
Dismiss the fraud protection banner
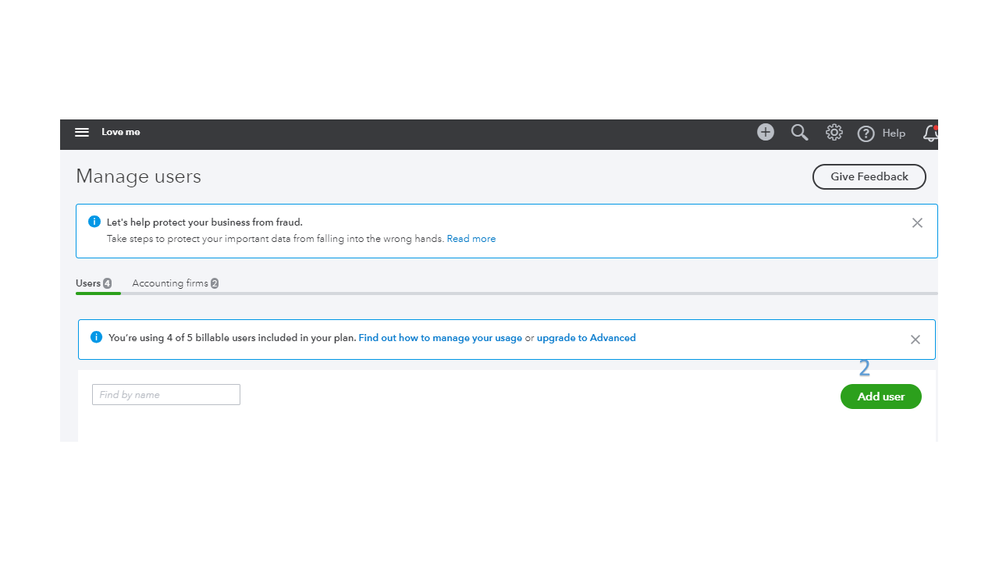point(917,223)
